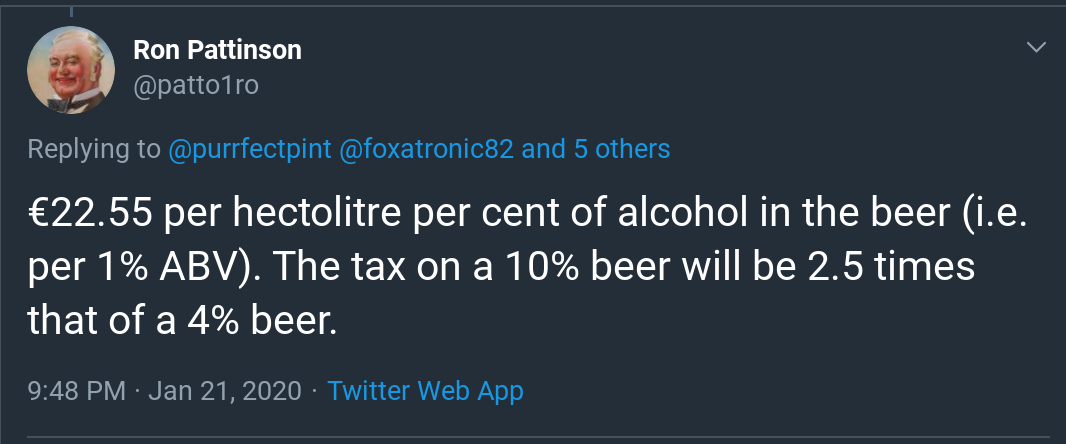Show the "and 5 others" recipients
The image size is (1066, 444).
click(596, 149)
